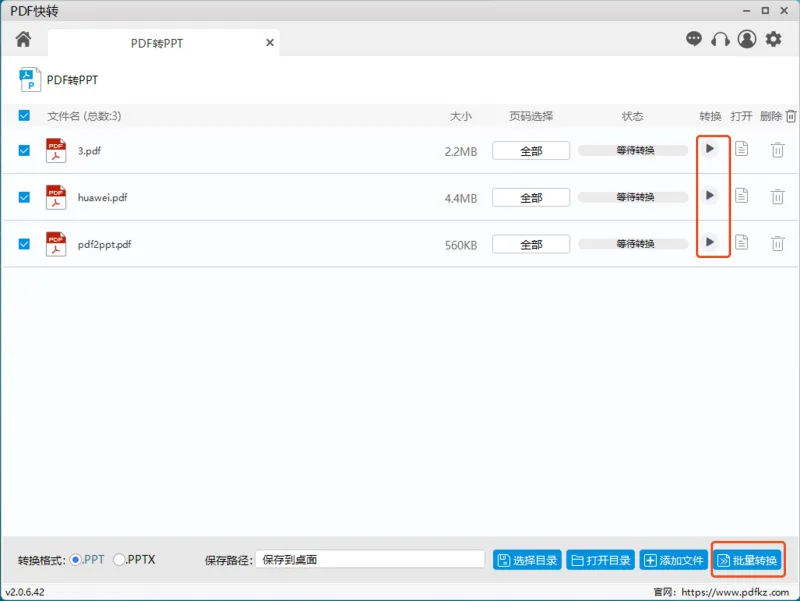
Task: Click the 保存路径 input field
Action: pyautogui.click(x=370, y=560)
